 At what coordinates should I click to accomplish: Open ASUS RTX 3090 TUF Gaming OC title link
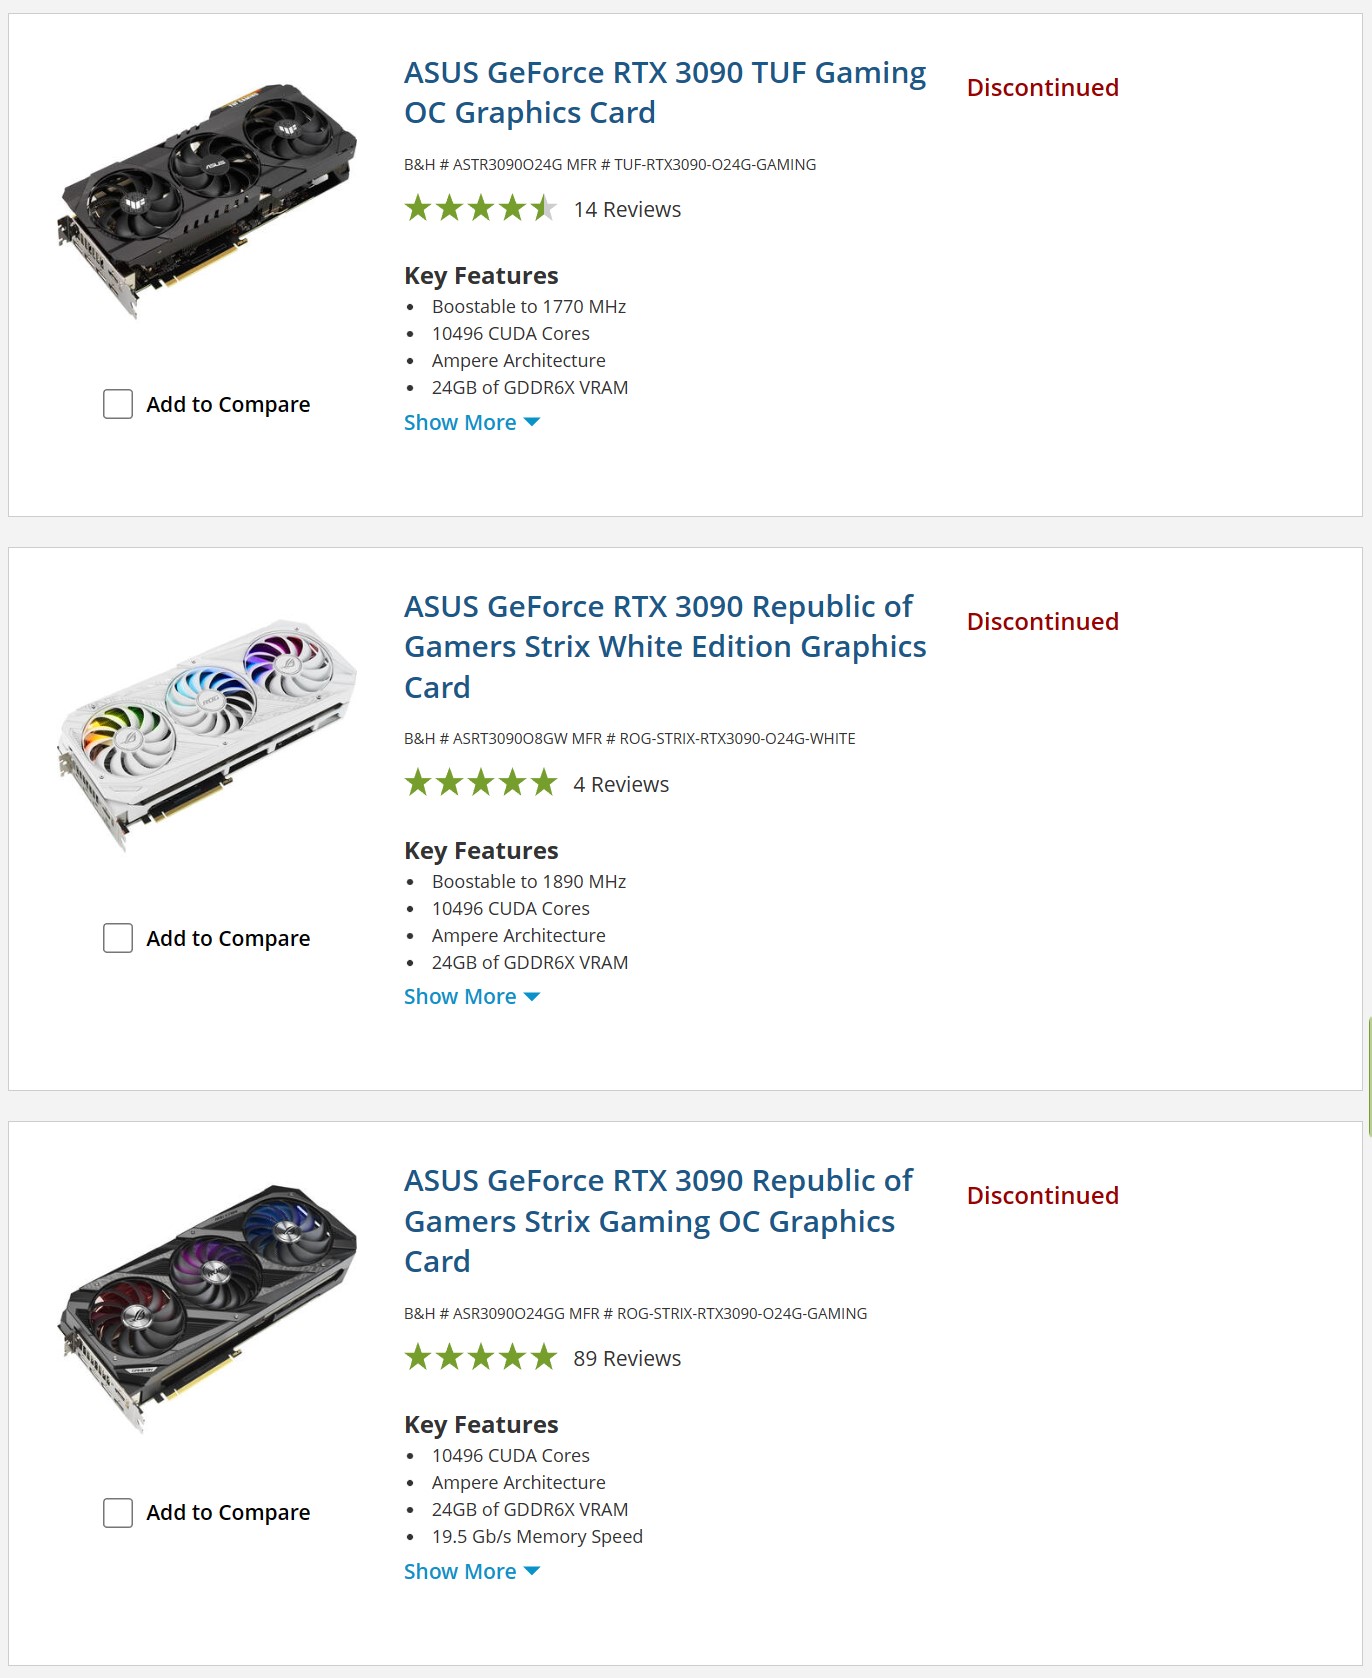click(665, 93)
